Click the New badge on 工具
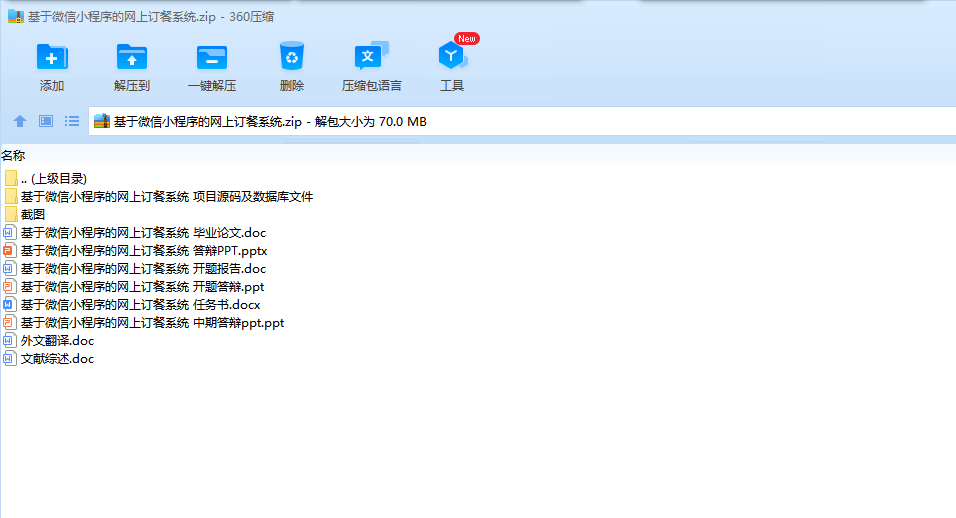Screen dimensions: 956x518 click(x=467, y=38)
